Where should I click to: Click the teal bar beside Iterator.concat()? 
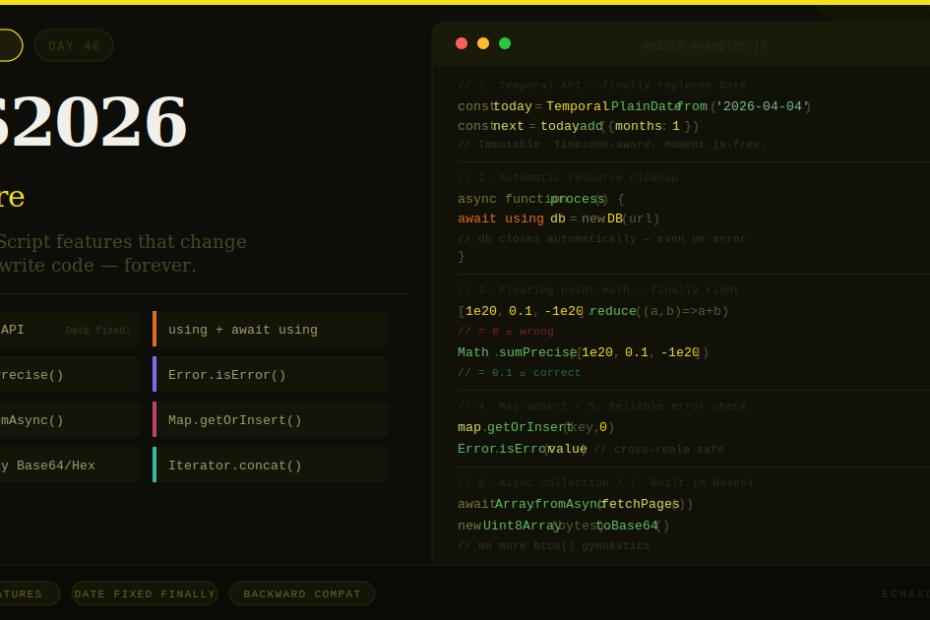pos(154,465)
